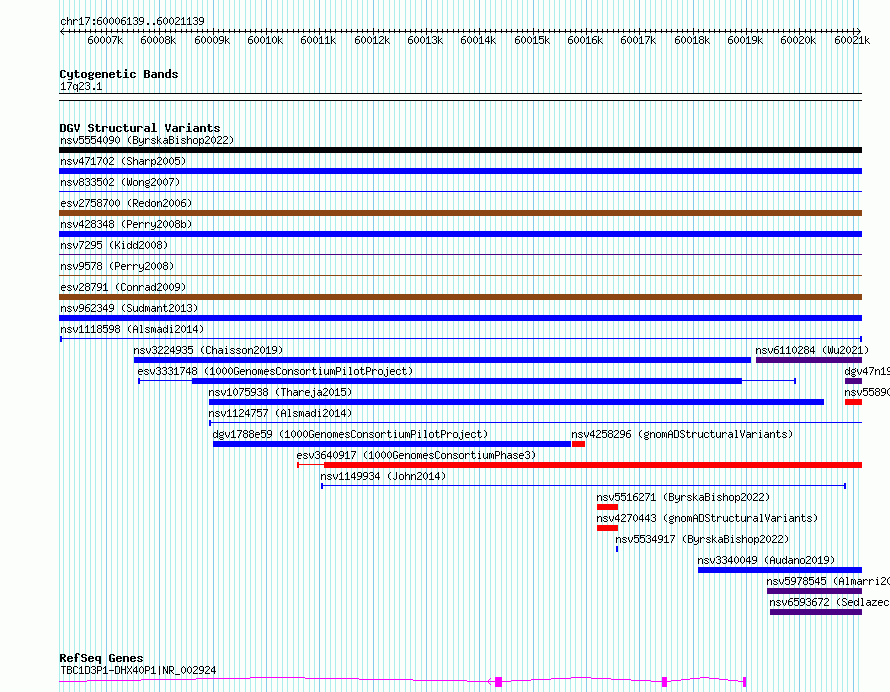Click purple nsv5978545 variant bar
The image size is (890, 692).
click(815, 591)
